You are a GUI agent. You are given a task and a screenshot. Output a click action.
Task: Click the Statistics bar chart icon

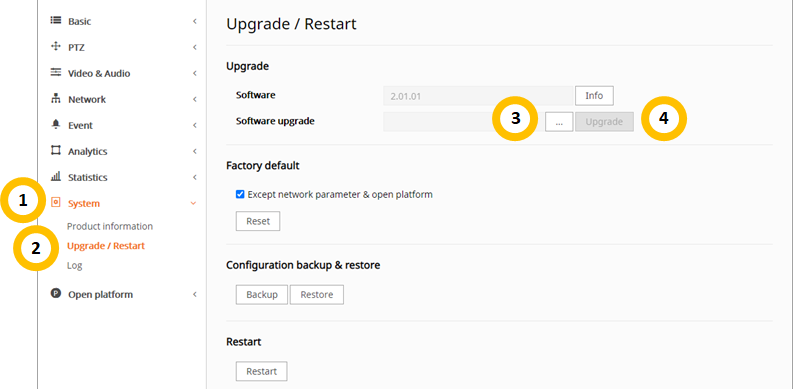[x=56, y=177]
